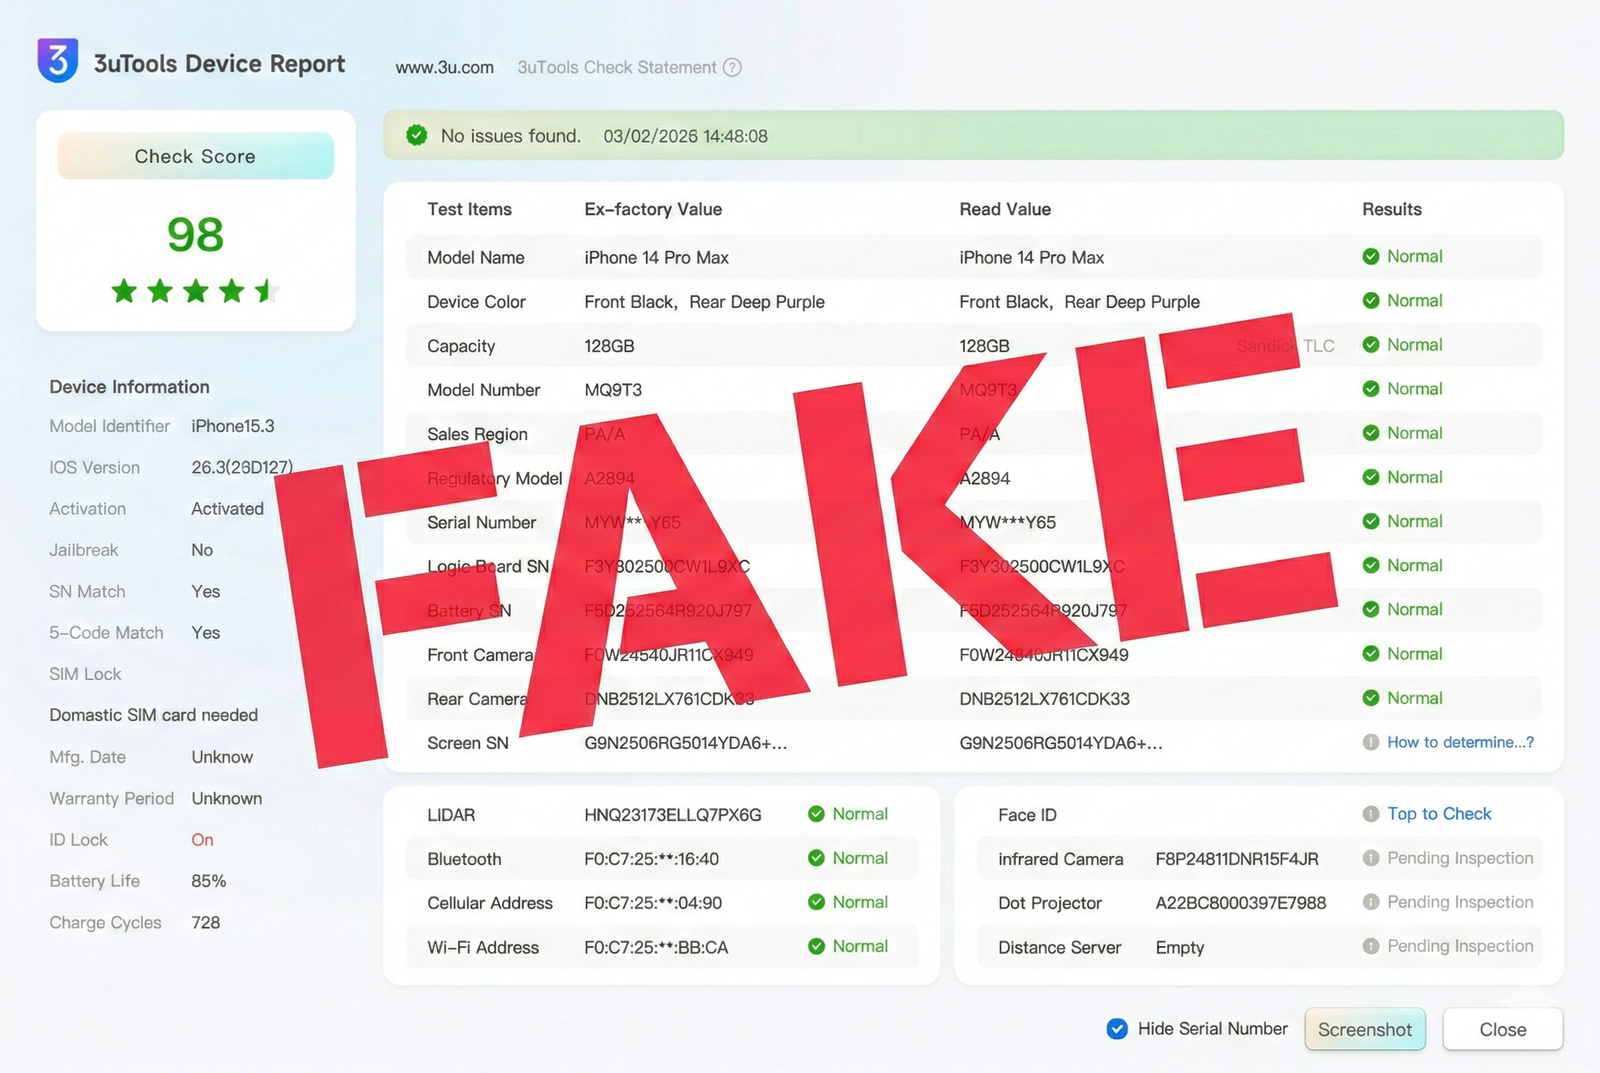Click the Top to Check info icon beside Face ID
Screen dimensions: 1600x1073
click(x=1371, y=814)
